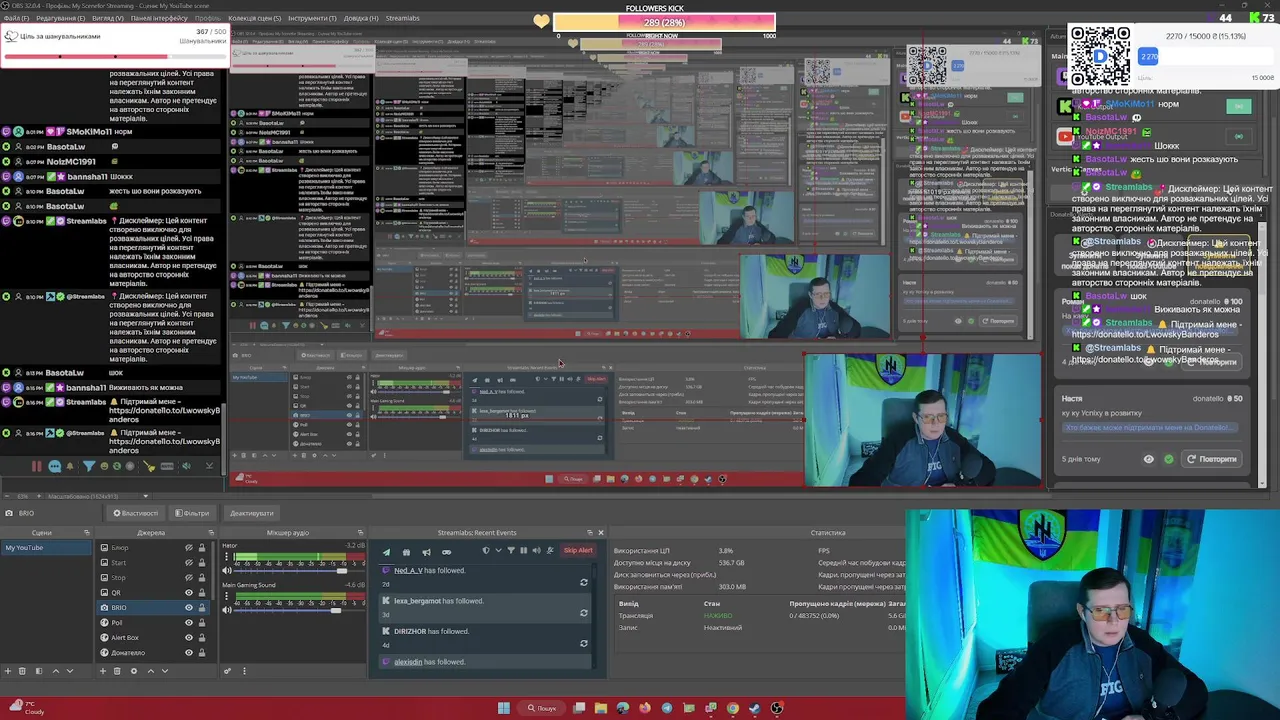Pop out the Мікшер аудіо dock

[x=360, y=533]
